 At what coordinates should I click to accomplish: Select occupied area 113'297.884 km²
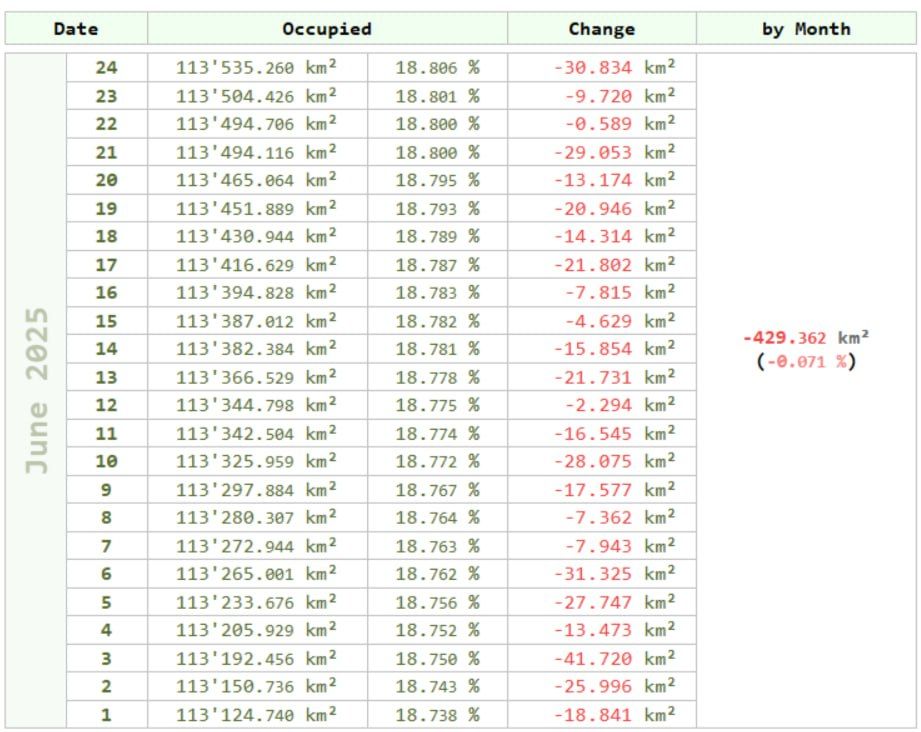point(256,490)
